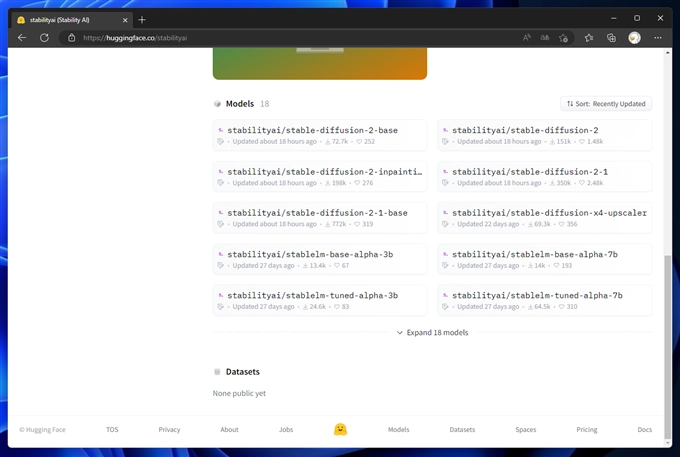Click the Docs footer link
Screen dimensions: 680x457
644,429
